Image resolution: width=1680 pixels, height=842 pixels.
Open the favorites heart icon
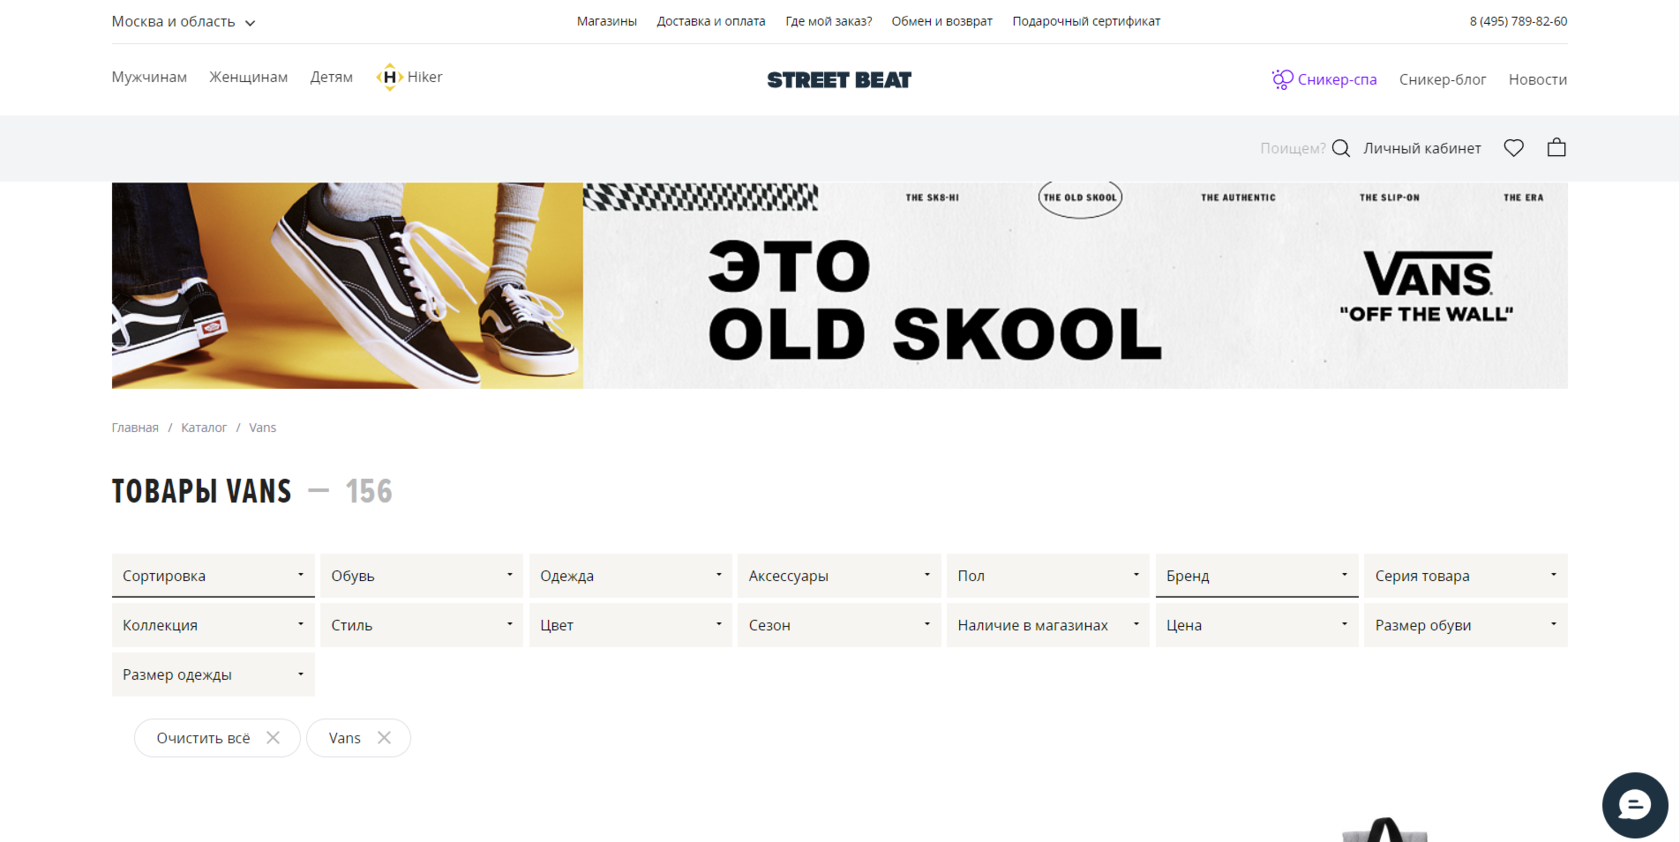point(1514,148)
